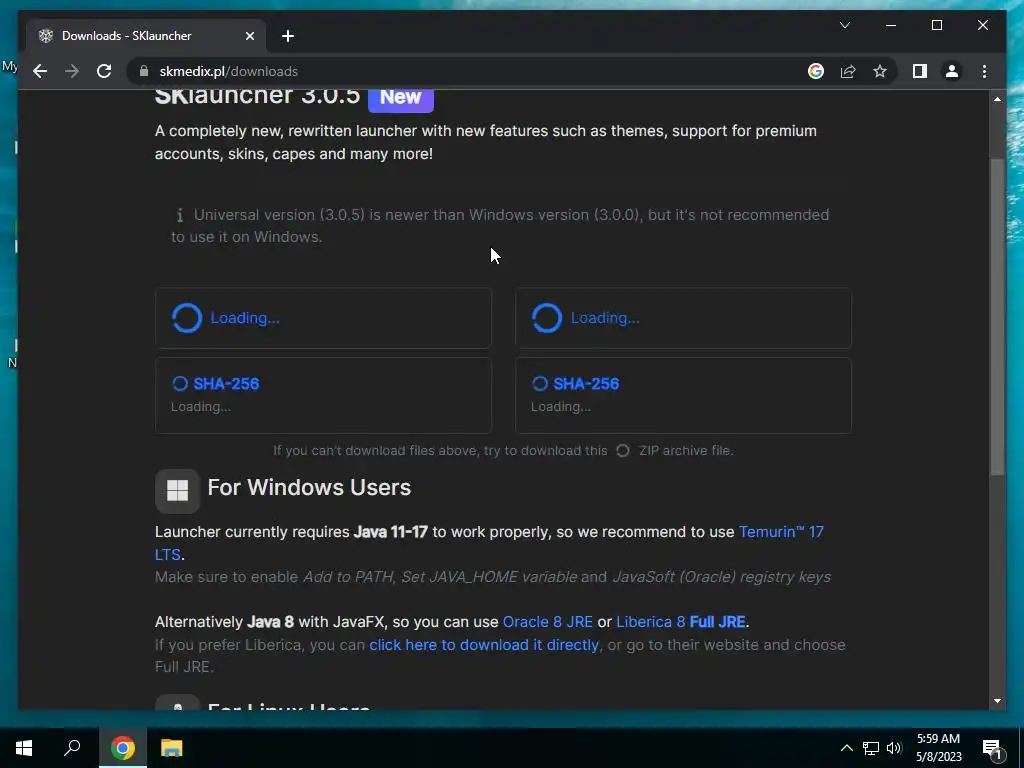
Task: Go back to the previous page
Action: [40, 71]
